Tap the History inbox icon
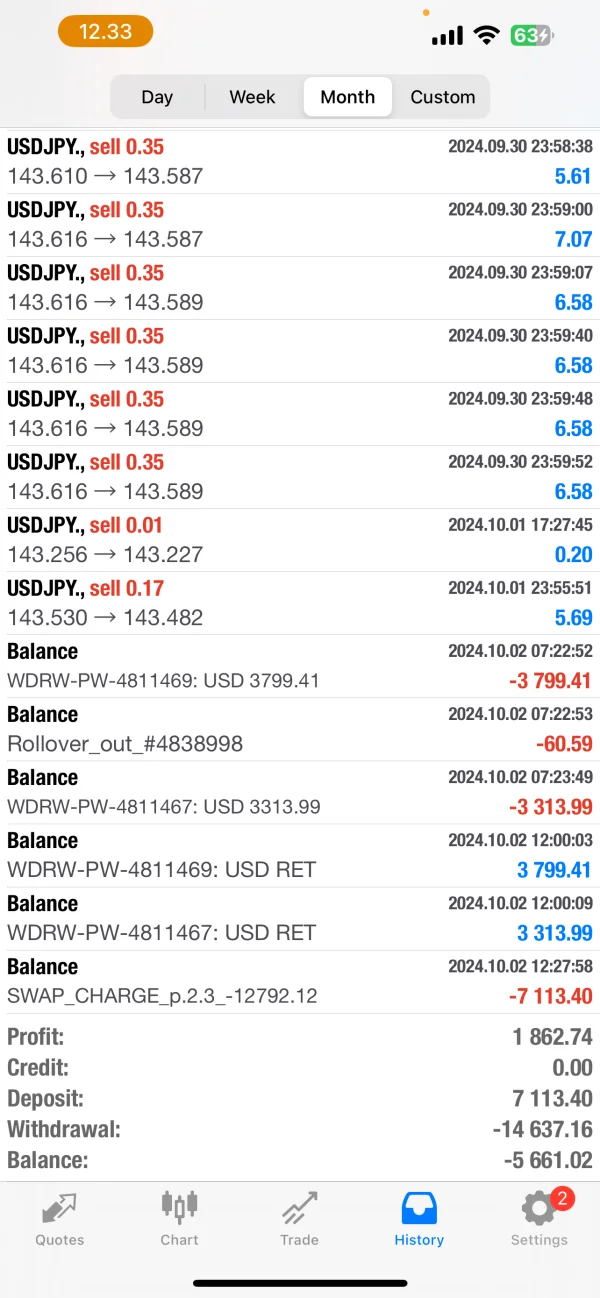 click(419, 1209)
